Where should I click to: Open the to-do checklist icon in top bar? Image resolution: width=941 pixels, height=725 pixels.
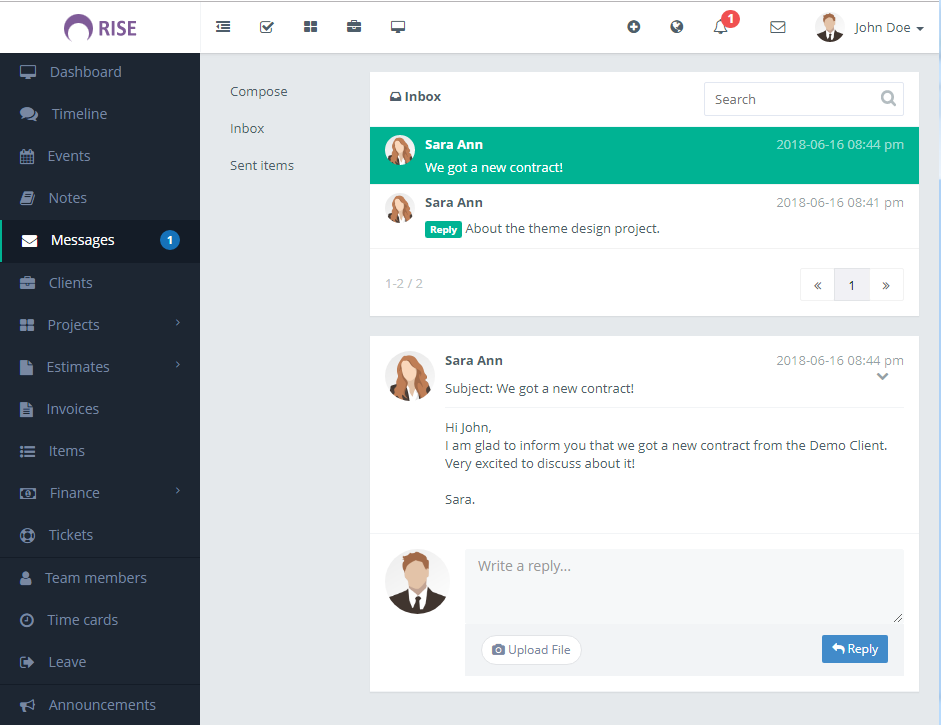pos(267,27)
